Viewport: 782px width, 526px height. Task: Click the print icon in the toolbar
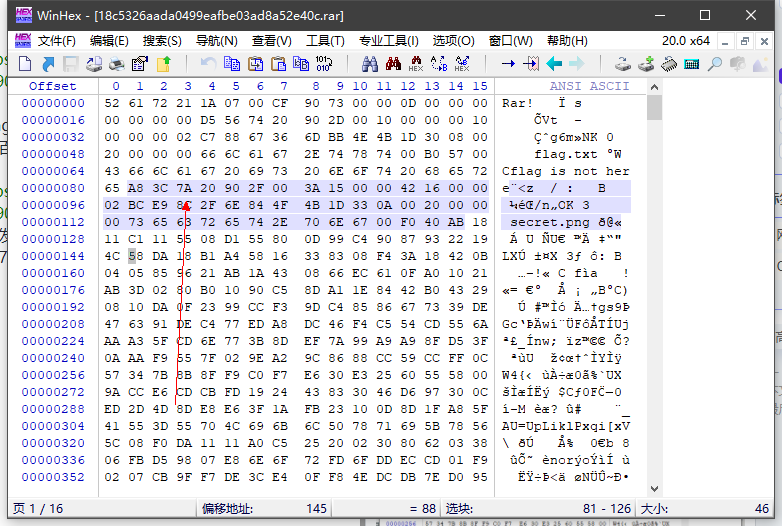tap(117, 64)
